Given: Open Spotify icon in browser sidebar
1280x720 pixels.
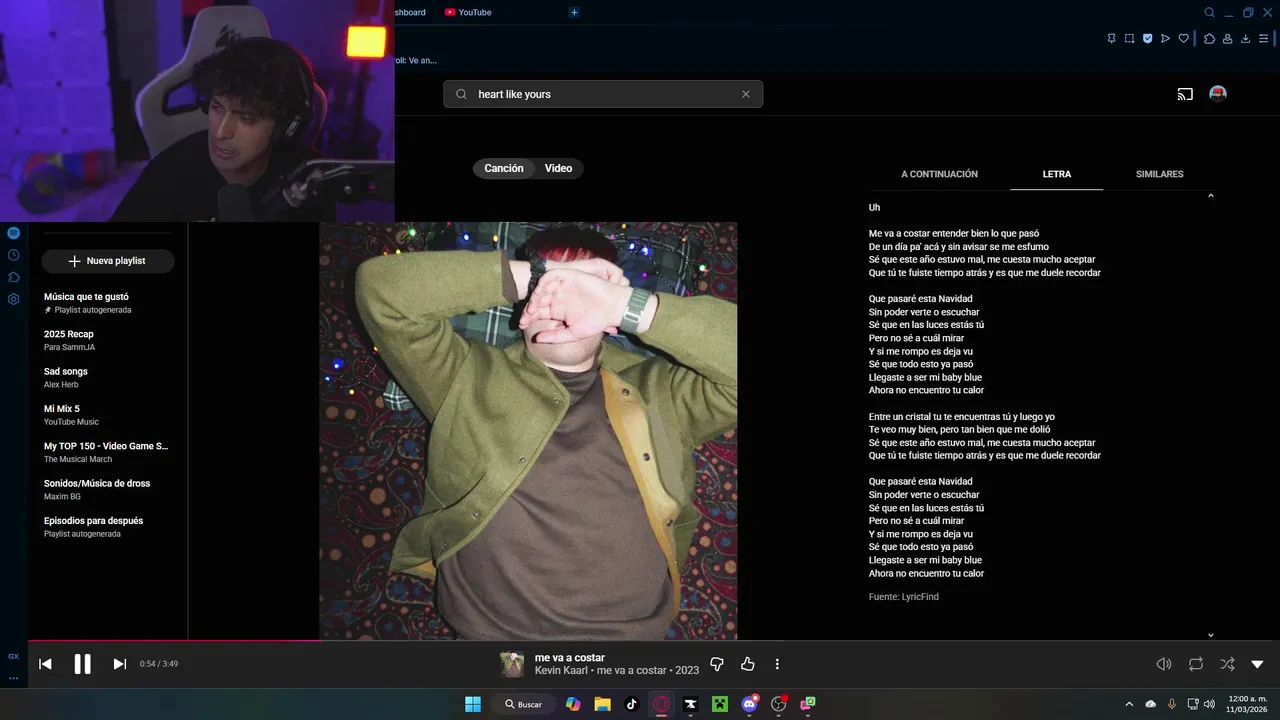Looking at the screenshot, I should [x=14, y=233].
